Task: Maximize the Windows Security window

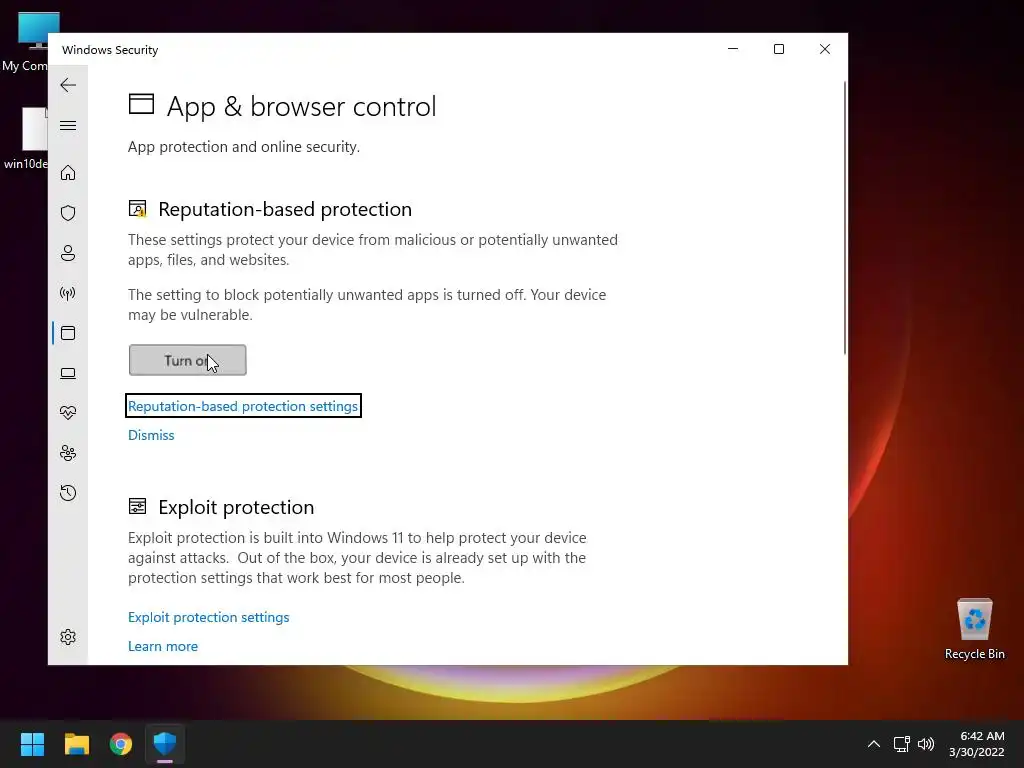Action: point(778,49)
